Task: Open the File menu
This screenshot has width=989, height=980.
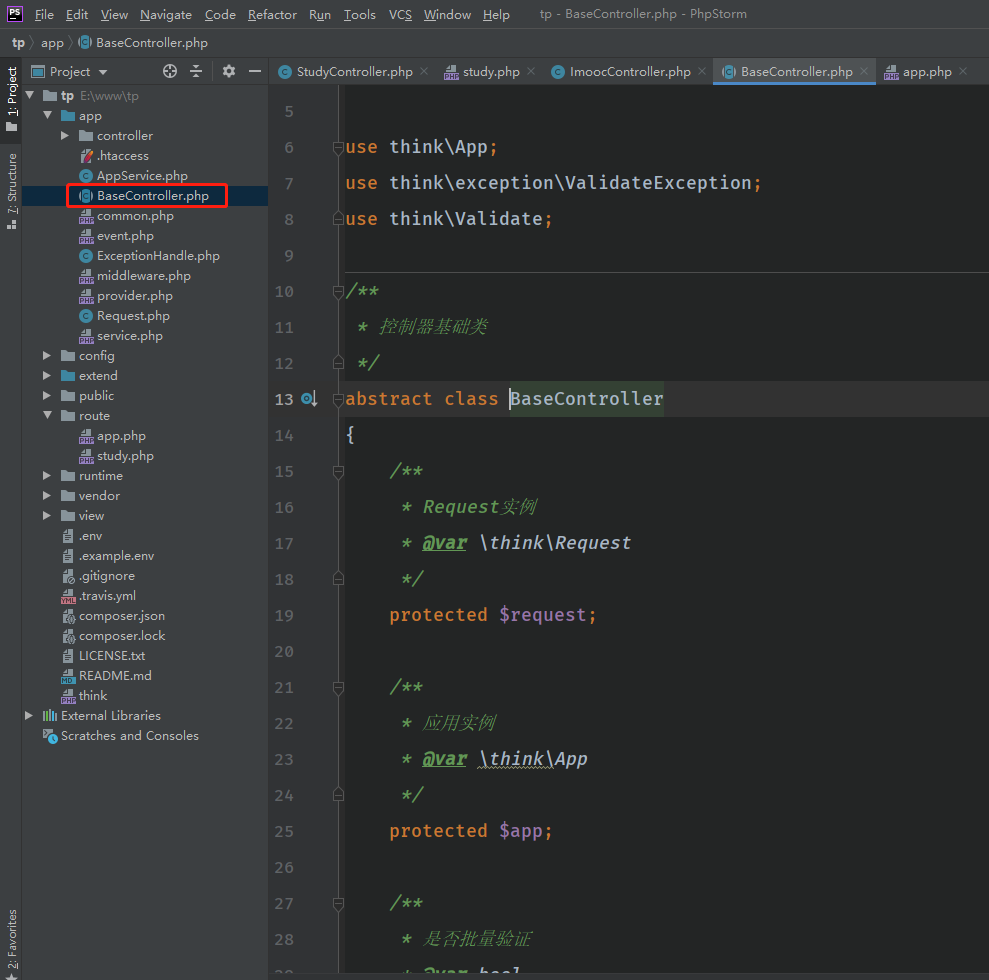Action: coord(44,15)
